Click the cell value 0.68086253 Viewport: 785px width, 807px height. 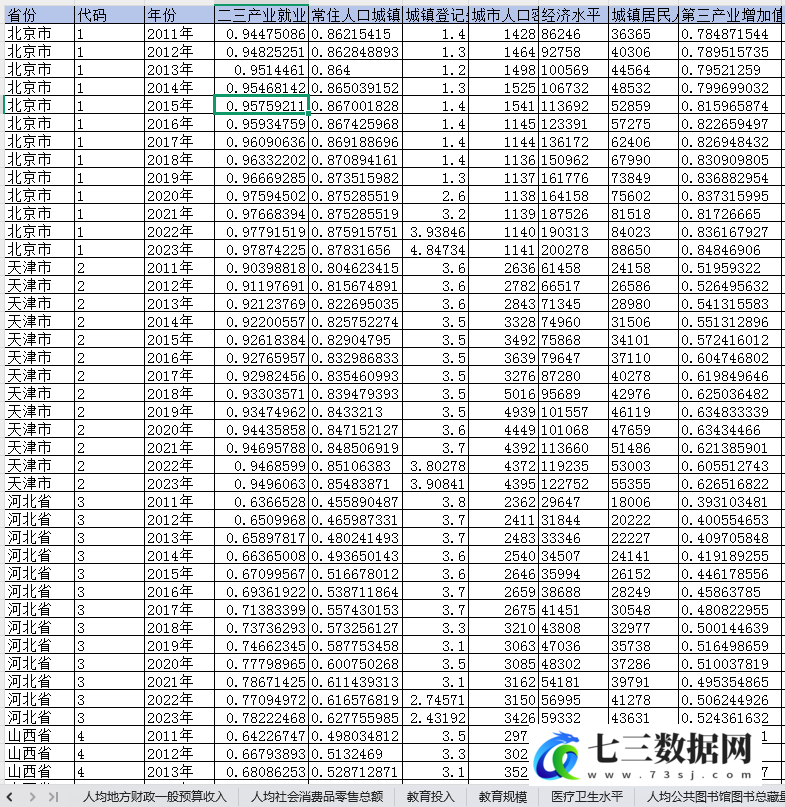click(261, 772)
